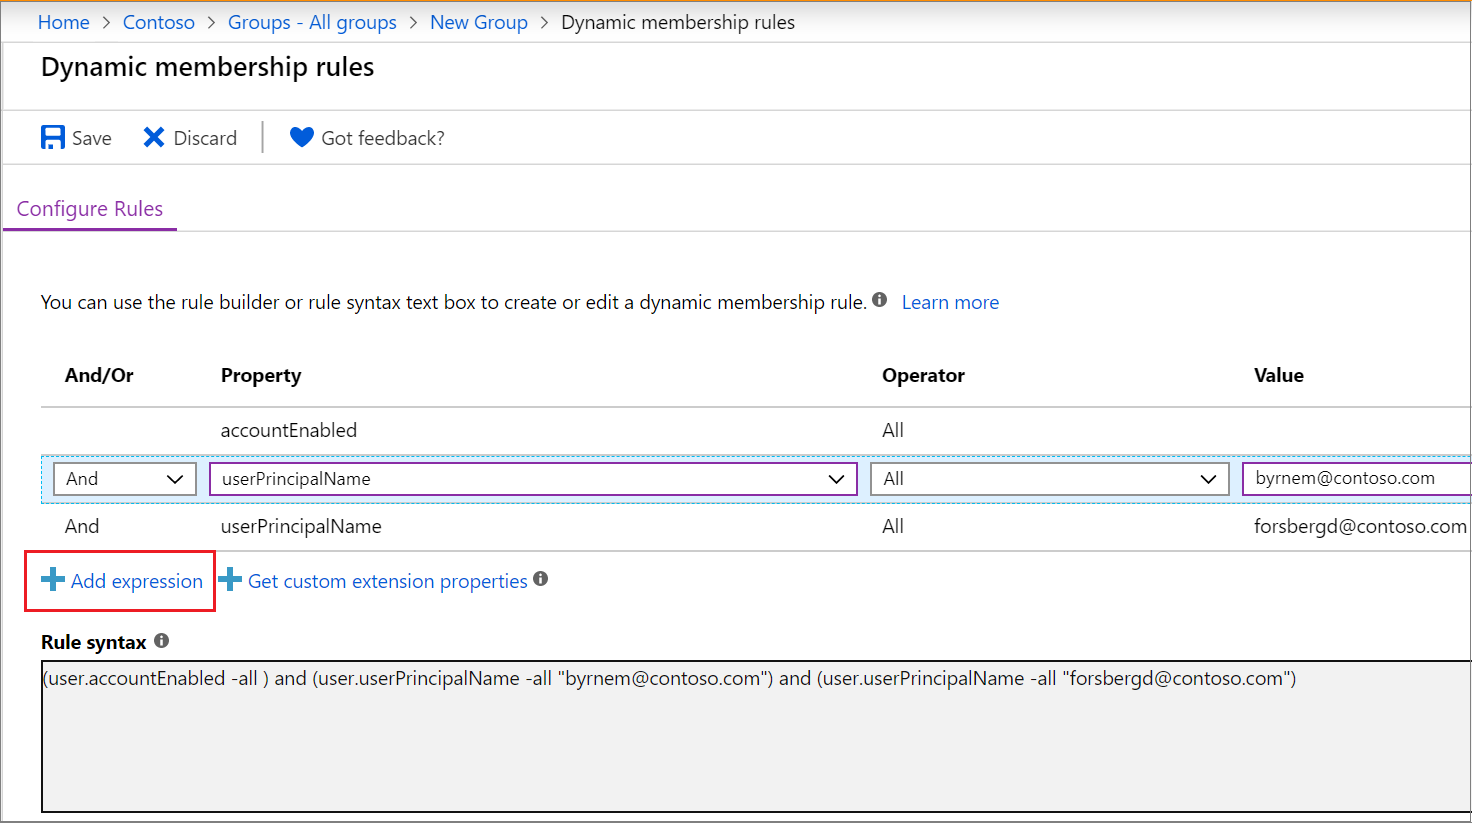
Task: Click the Save icon on the command bar
Action: coord(52,137)
